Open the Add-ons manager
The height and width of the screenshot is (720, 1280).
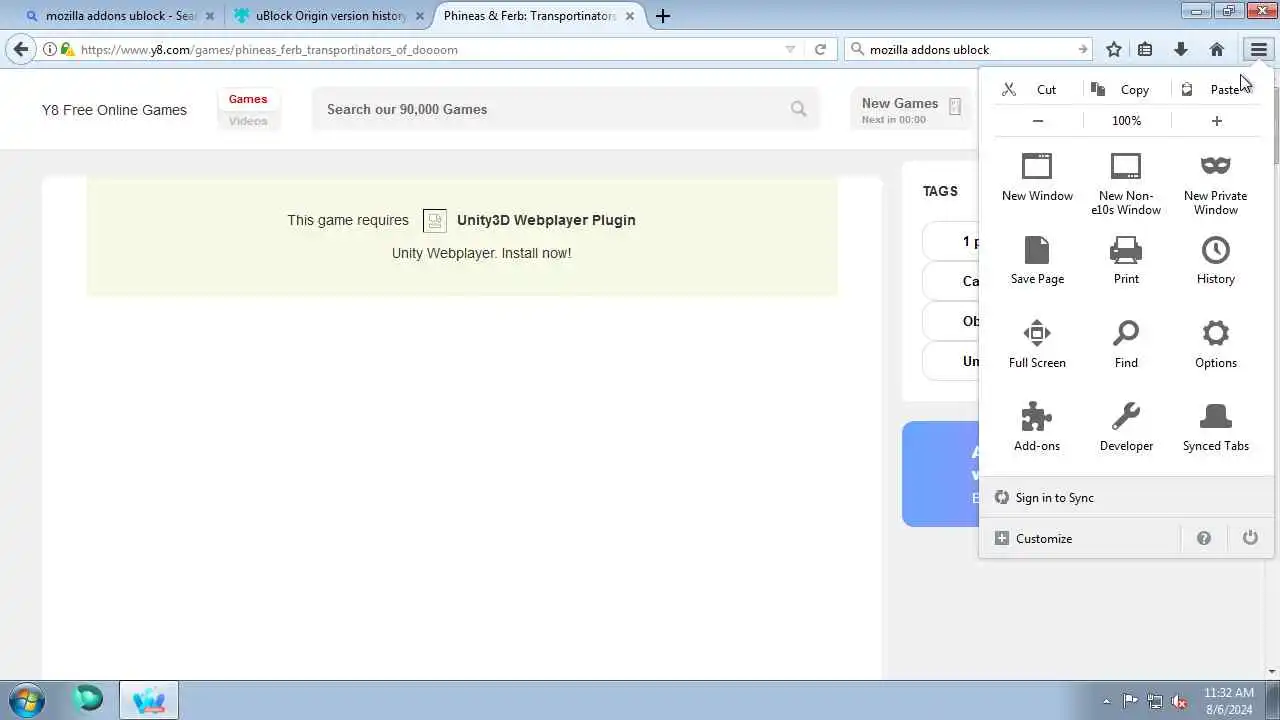(1037, 428)
